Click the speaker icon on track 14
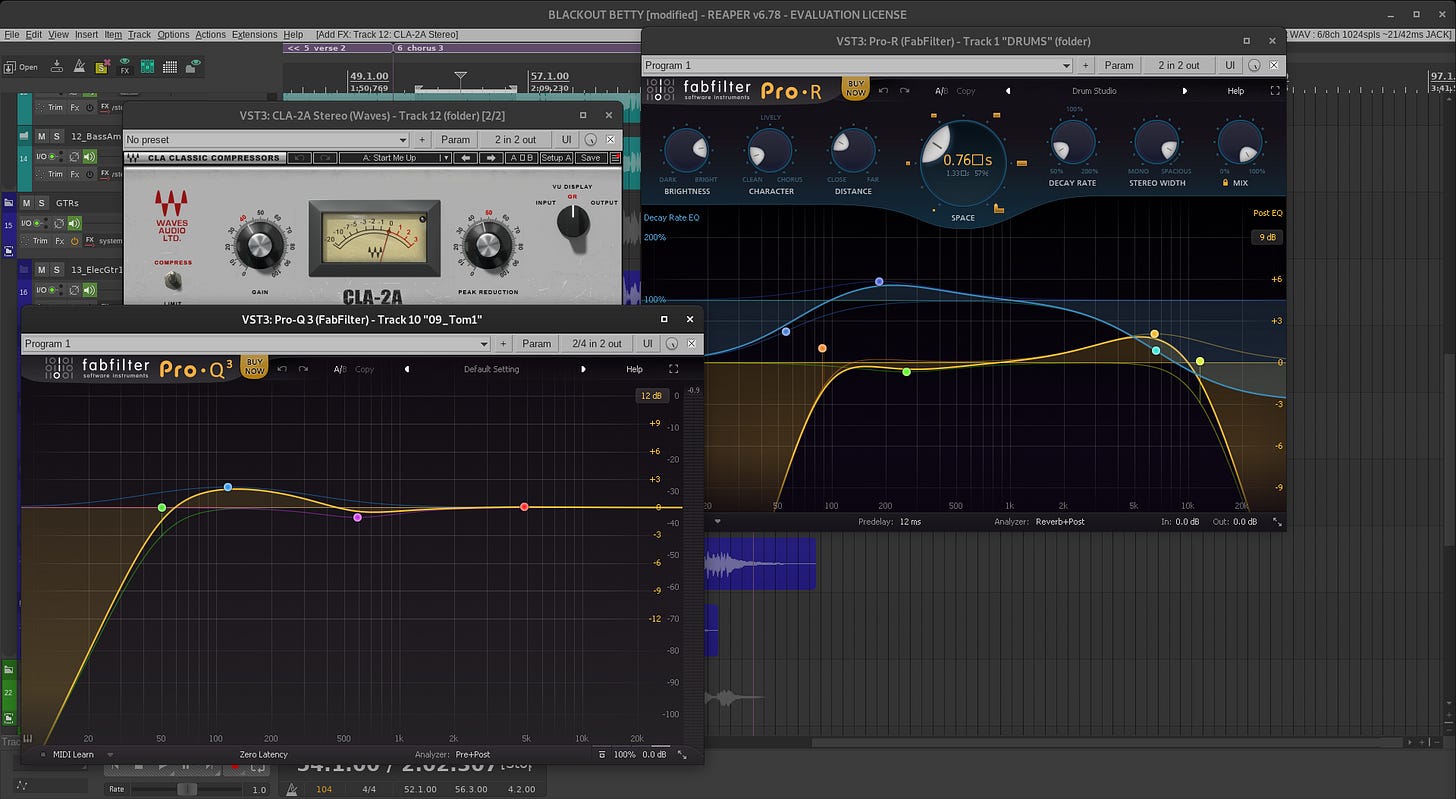1456x799 pixels. tap(89, 156)
